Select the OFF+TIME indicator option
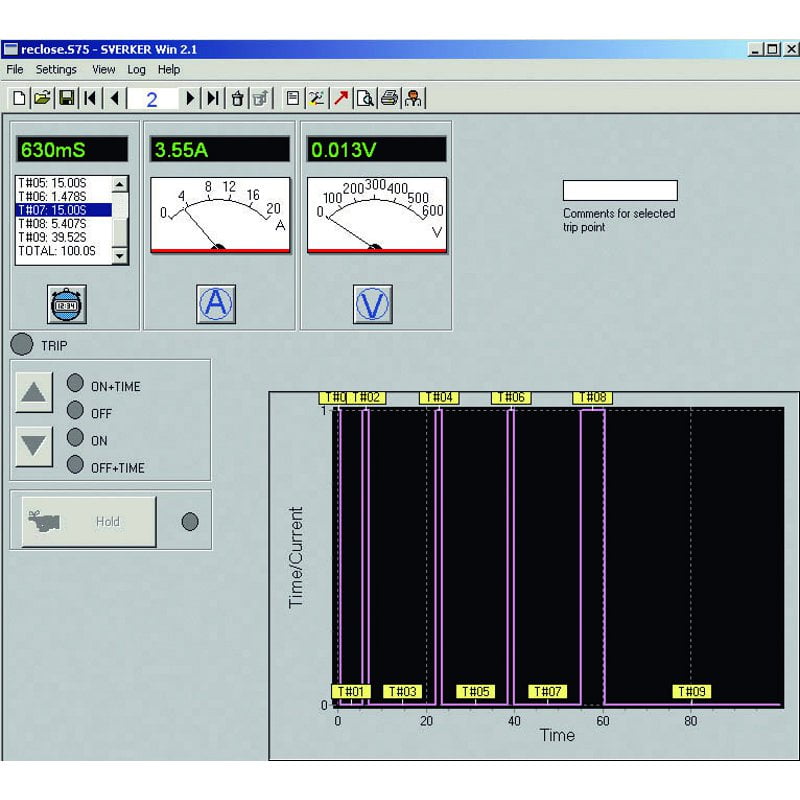800x800 pixels. coord(75,465)
